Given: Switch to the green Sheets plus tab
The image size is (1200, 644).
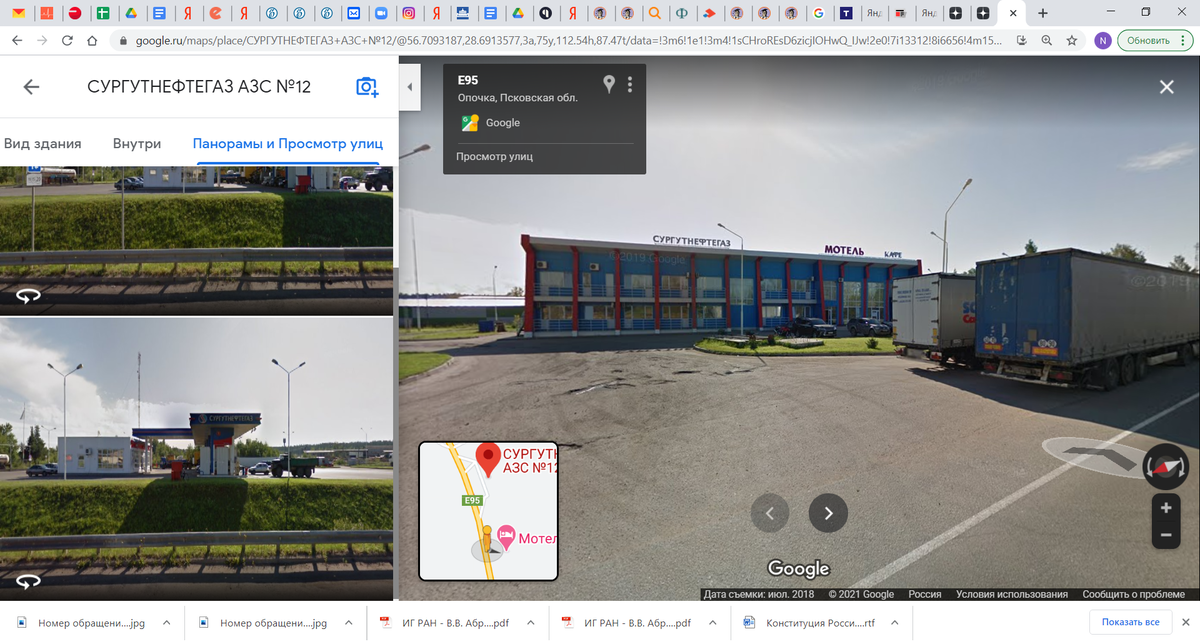Looking at the screenshot, I should (103, 13).
